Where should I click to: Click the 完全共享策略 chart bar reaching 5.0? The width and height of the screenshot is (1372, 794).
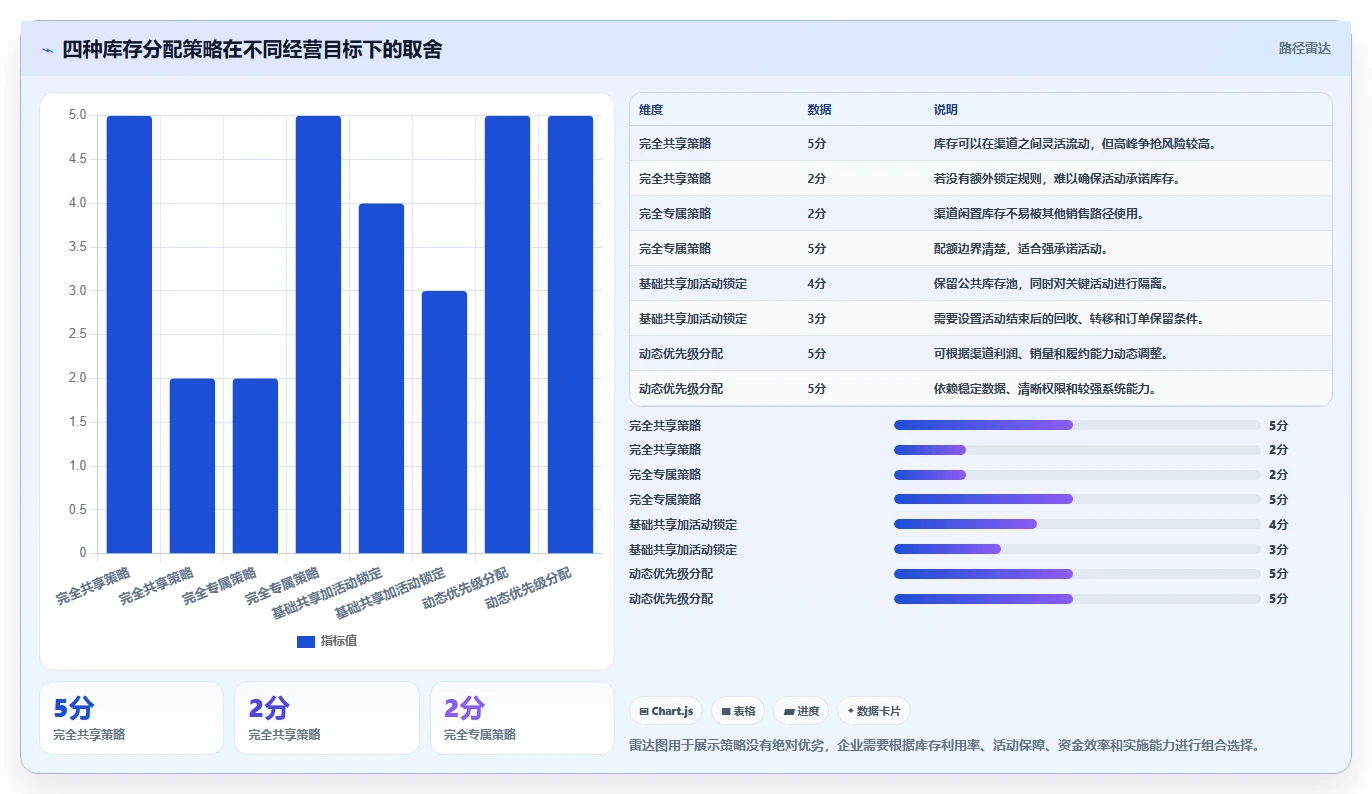129,334
